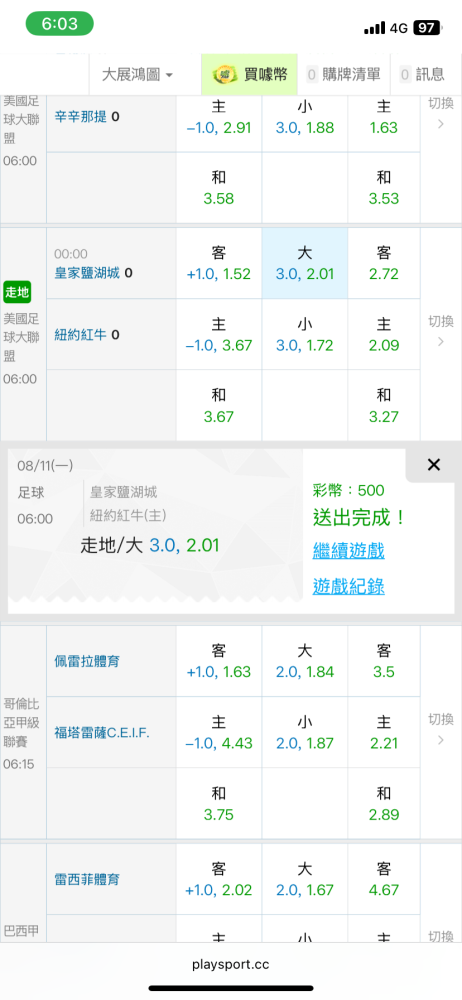Tap the 買噱幣 coin icon
The image size is (462, 1000).
coord(223,75)
